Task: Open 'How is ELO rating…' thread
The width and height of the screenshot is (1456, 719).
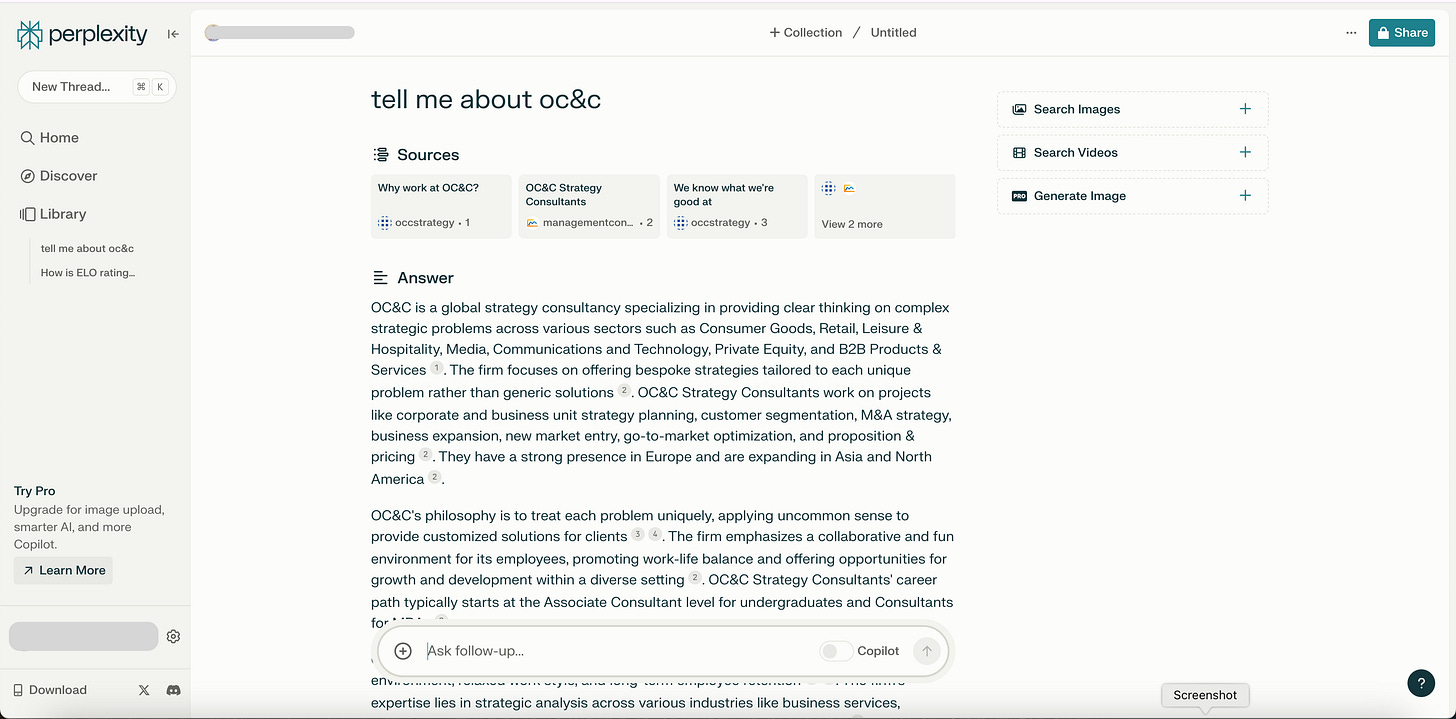Action: [x=88, y=272]
